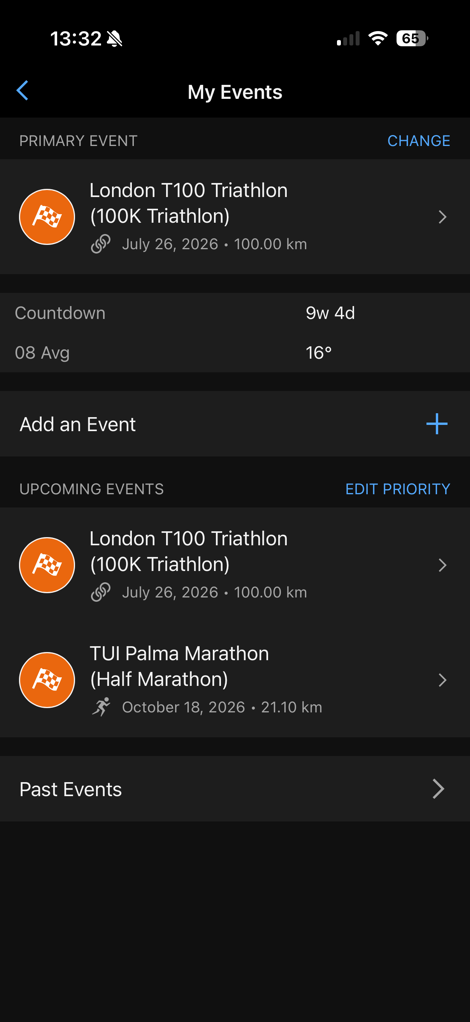Image resolution: width=470 pixels, height=1022 pixels.
Task: Tap the battery indicator in status bar
Action: coord(411,39)
